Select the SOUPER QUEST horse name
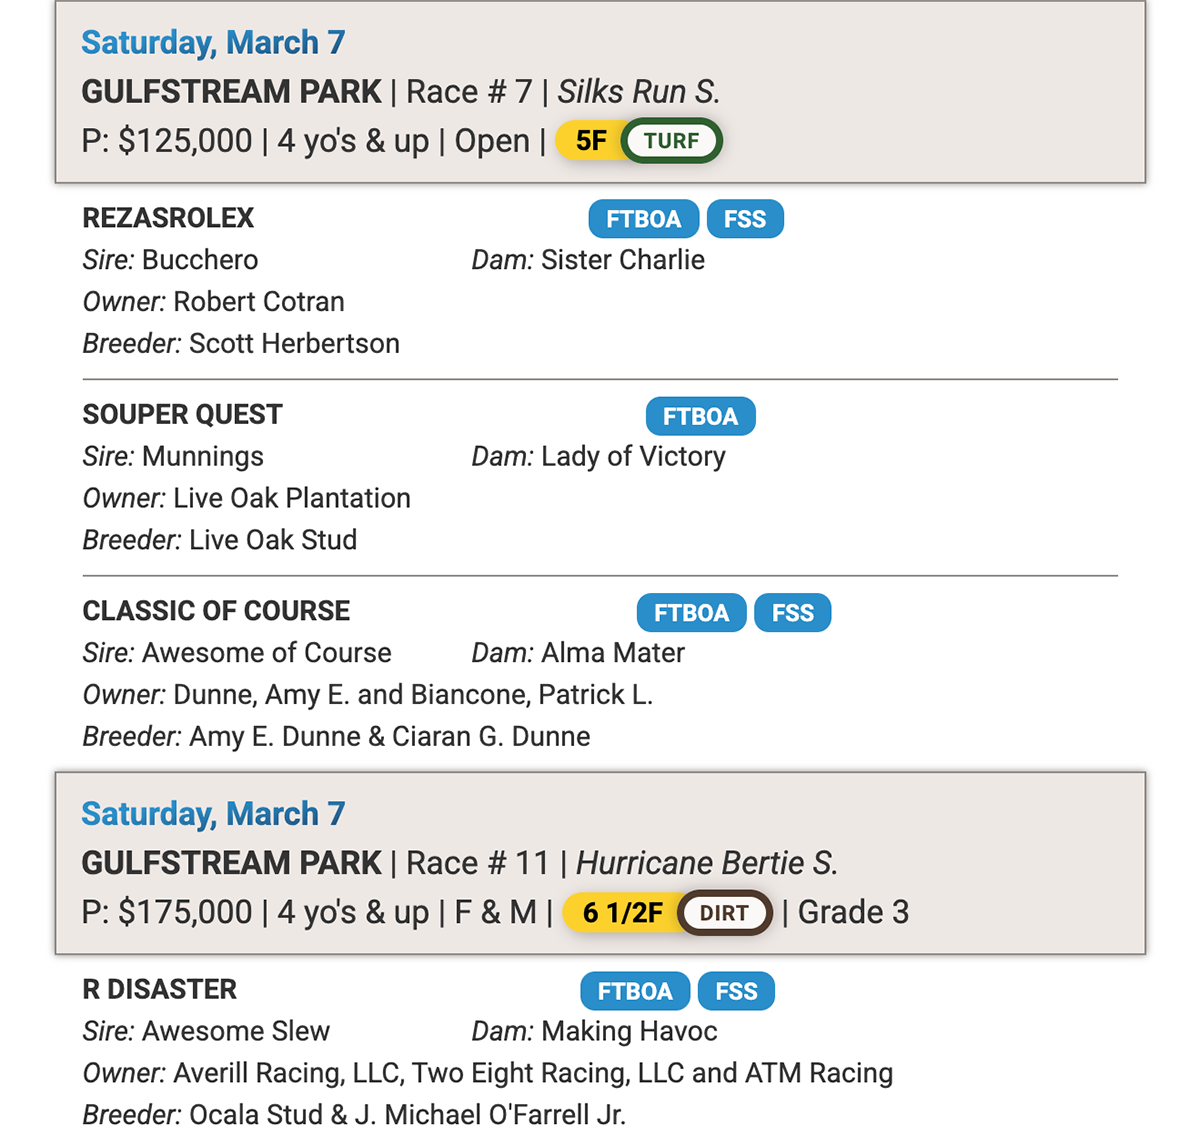The height and width of the screenshot is (1147, 1200). pos(182,415)
